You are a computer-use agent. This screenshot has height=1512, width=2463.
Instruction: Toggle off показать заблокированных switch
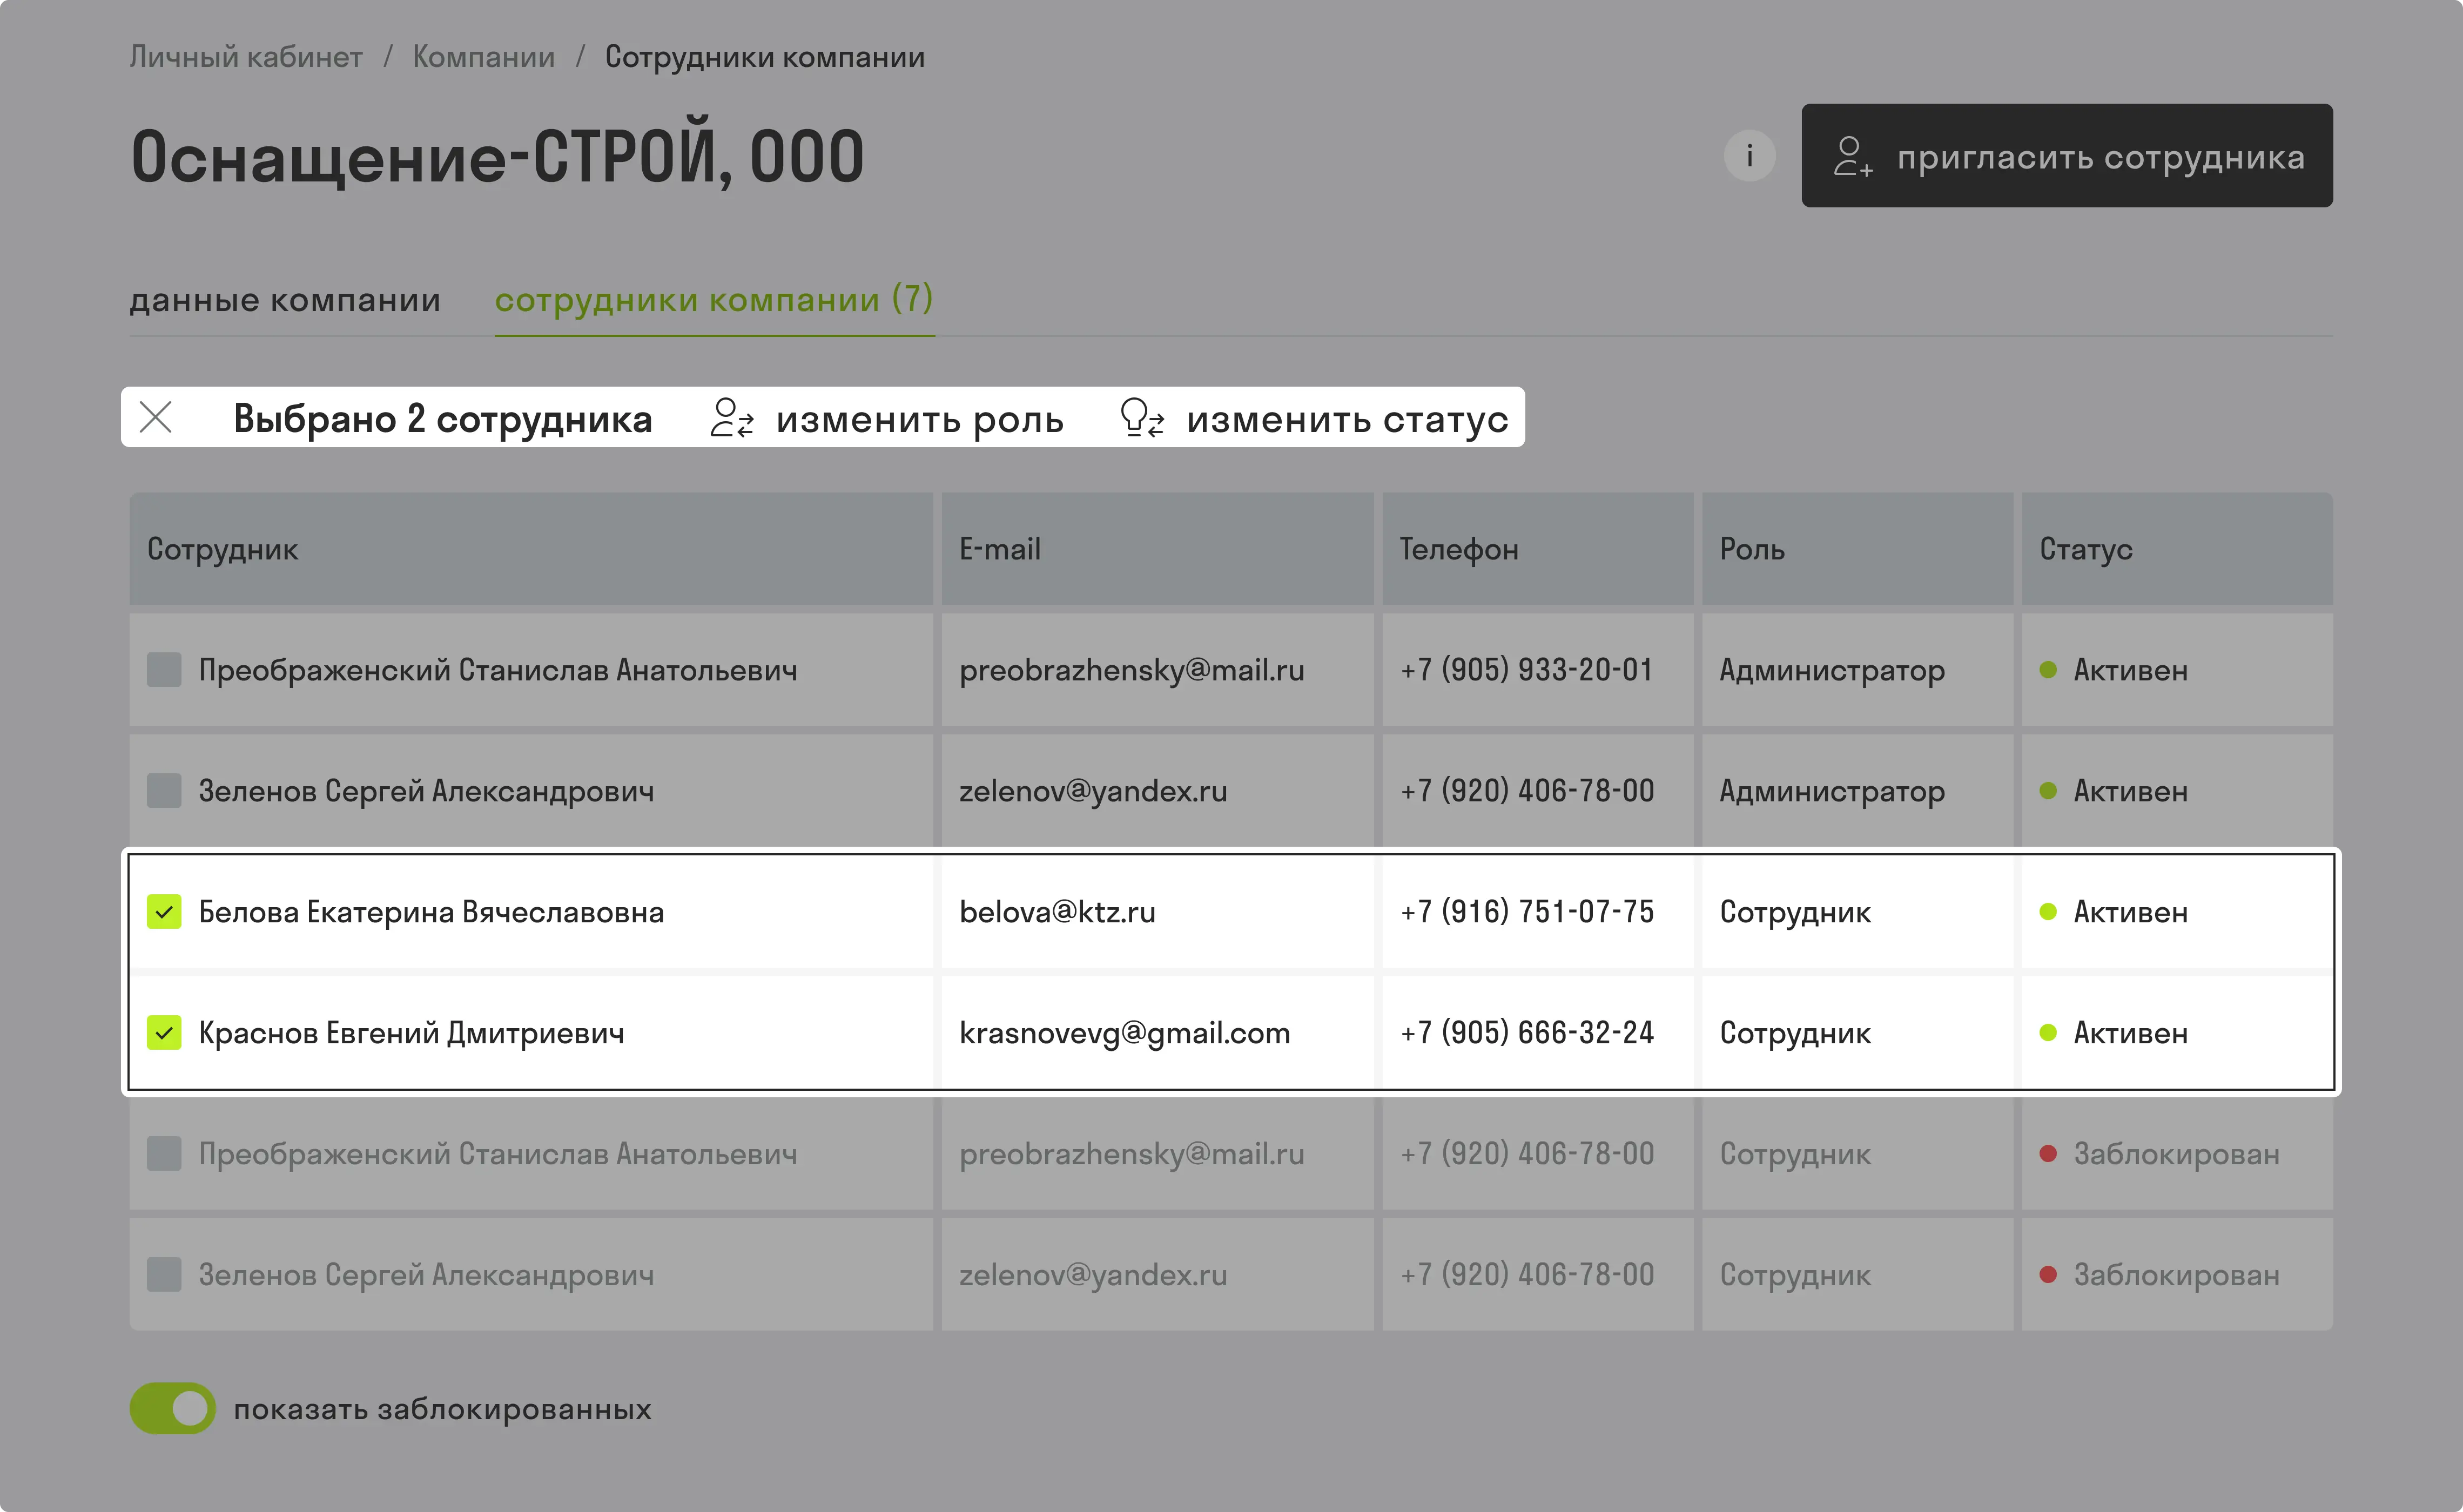[172, 1408]
